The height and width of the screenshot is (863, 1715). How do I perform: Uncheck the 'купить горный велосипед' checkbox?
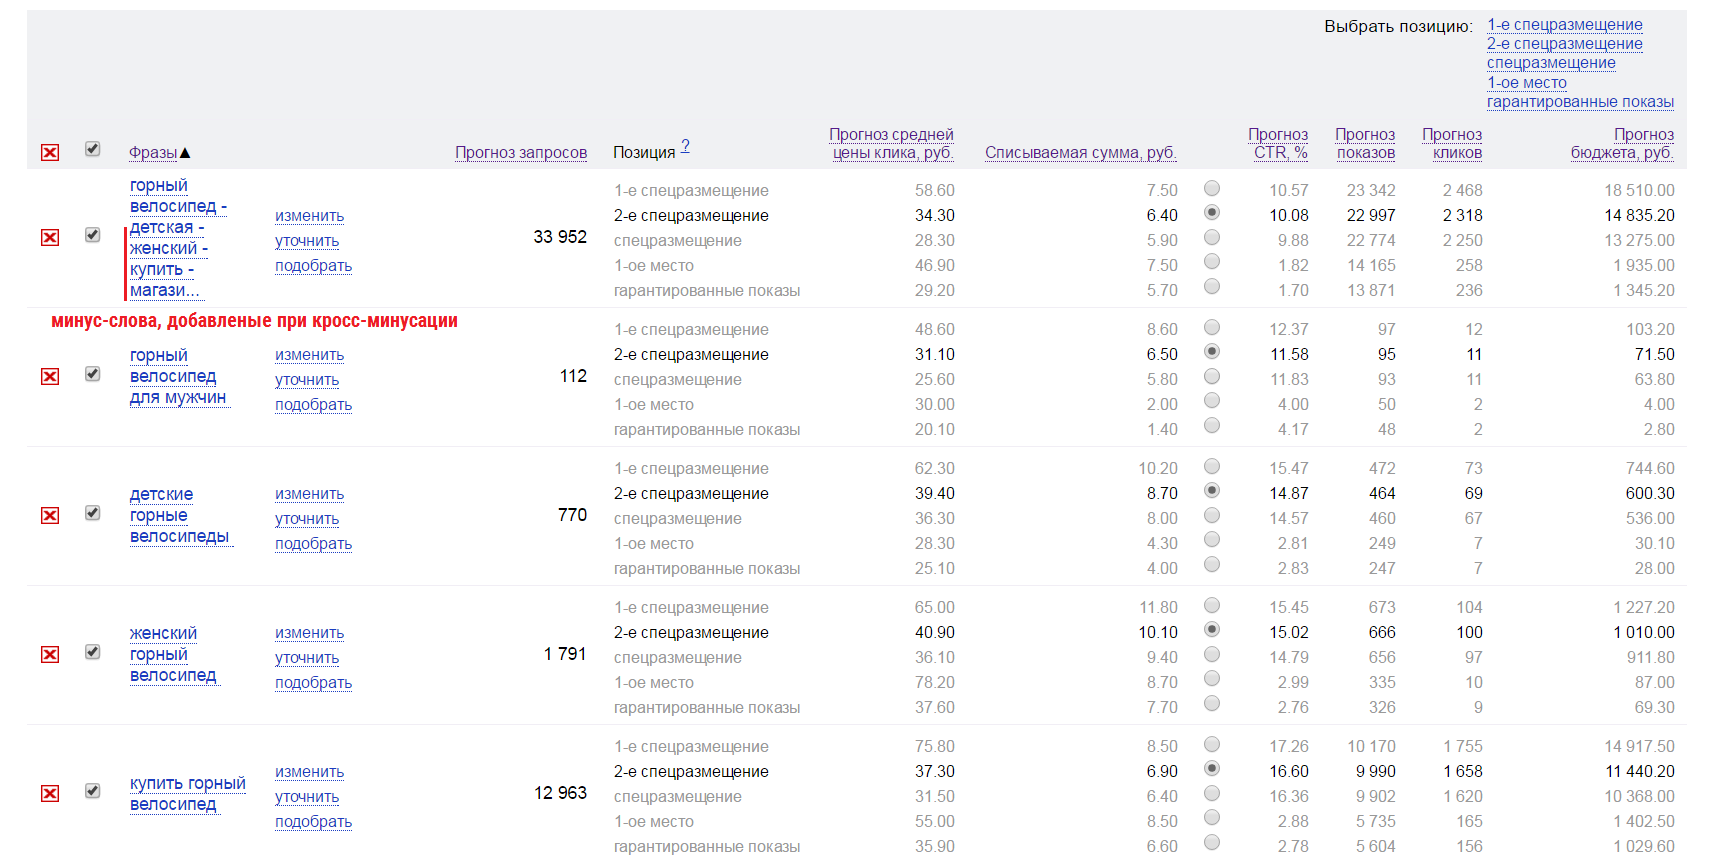coord(92,791)
